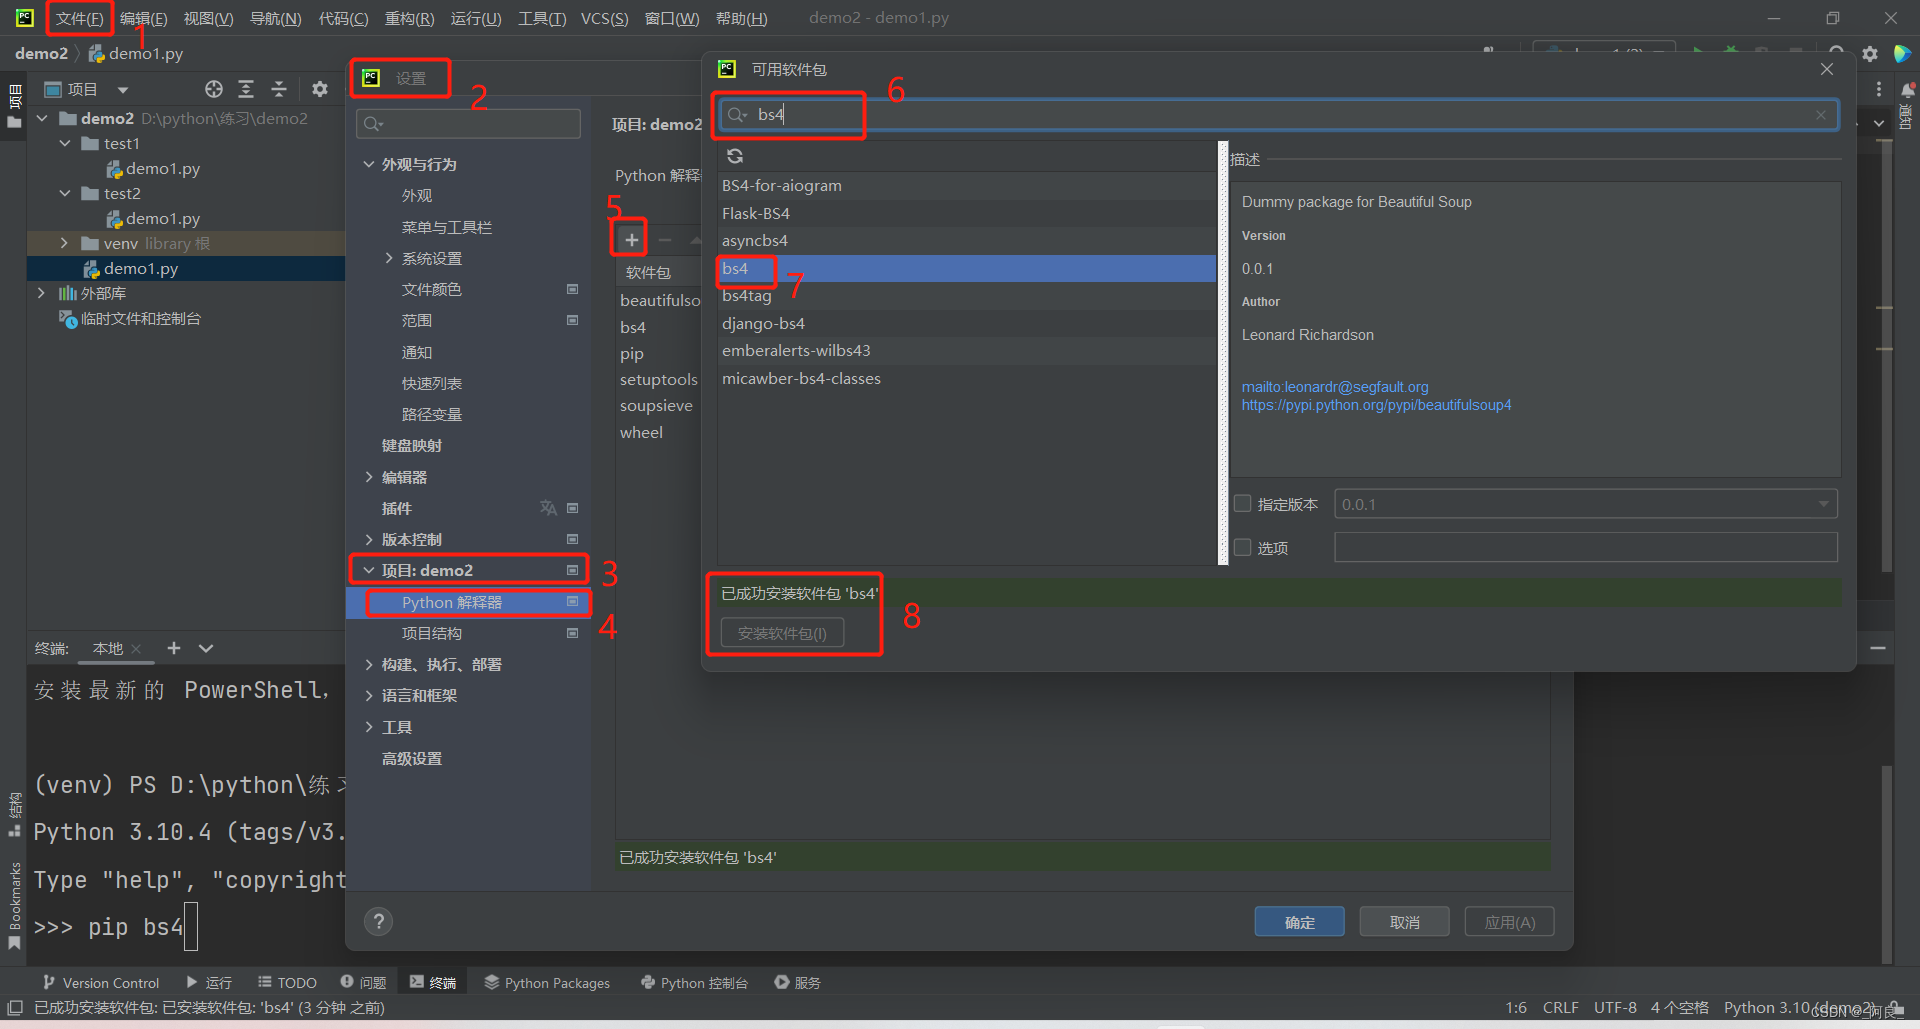Click the search magnifier in top toolbar
The height and width of the screenshot is (1029, 1920).
[x=1836, y=53]
